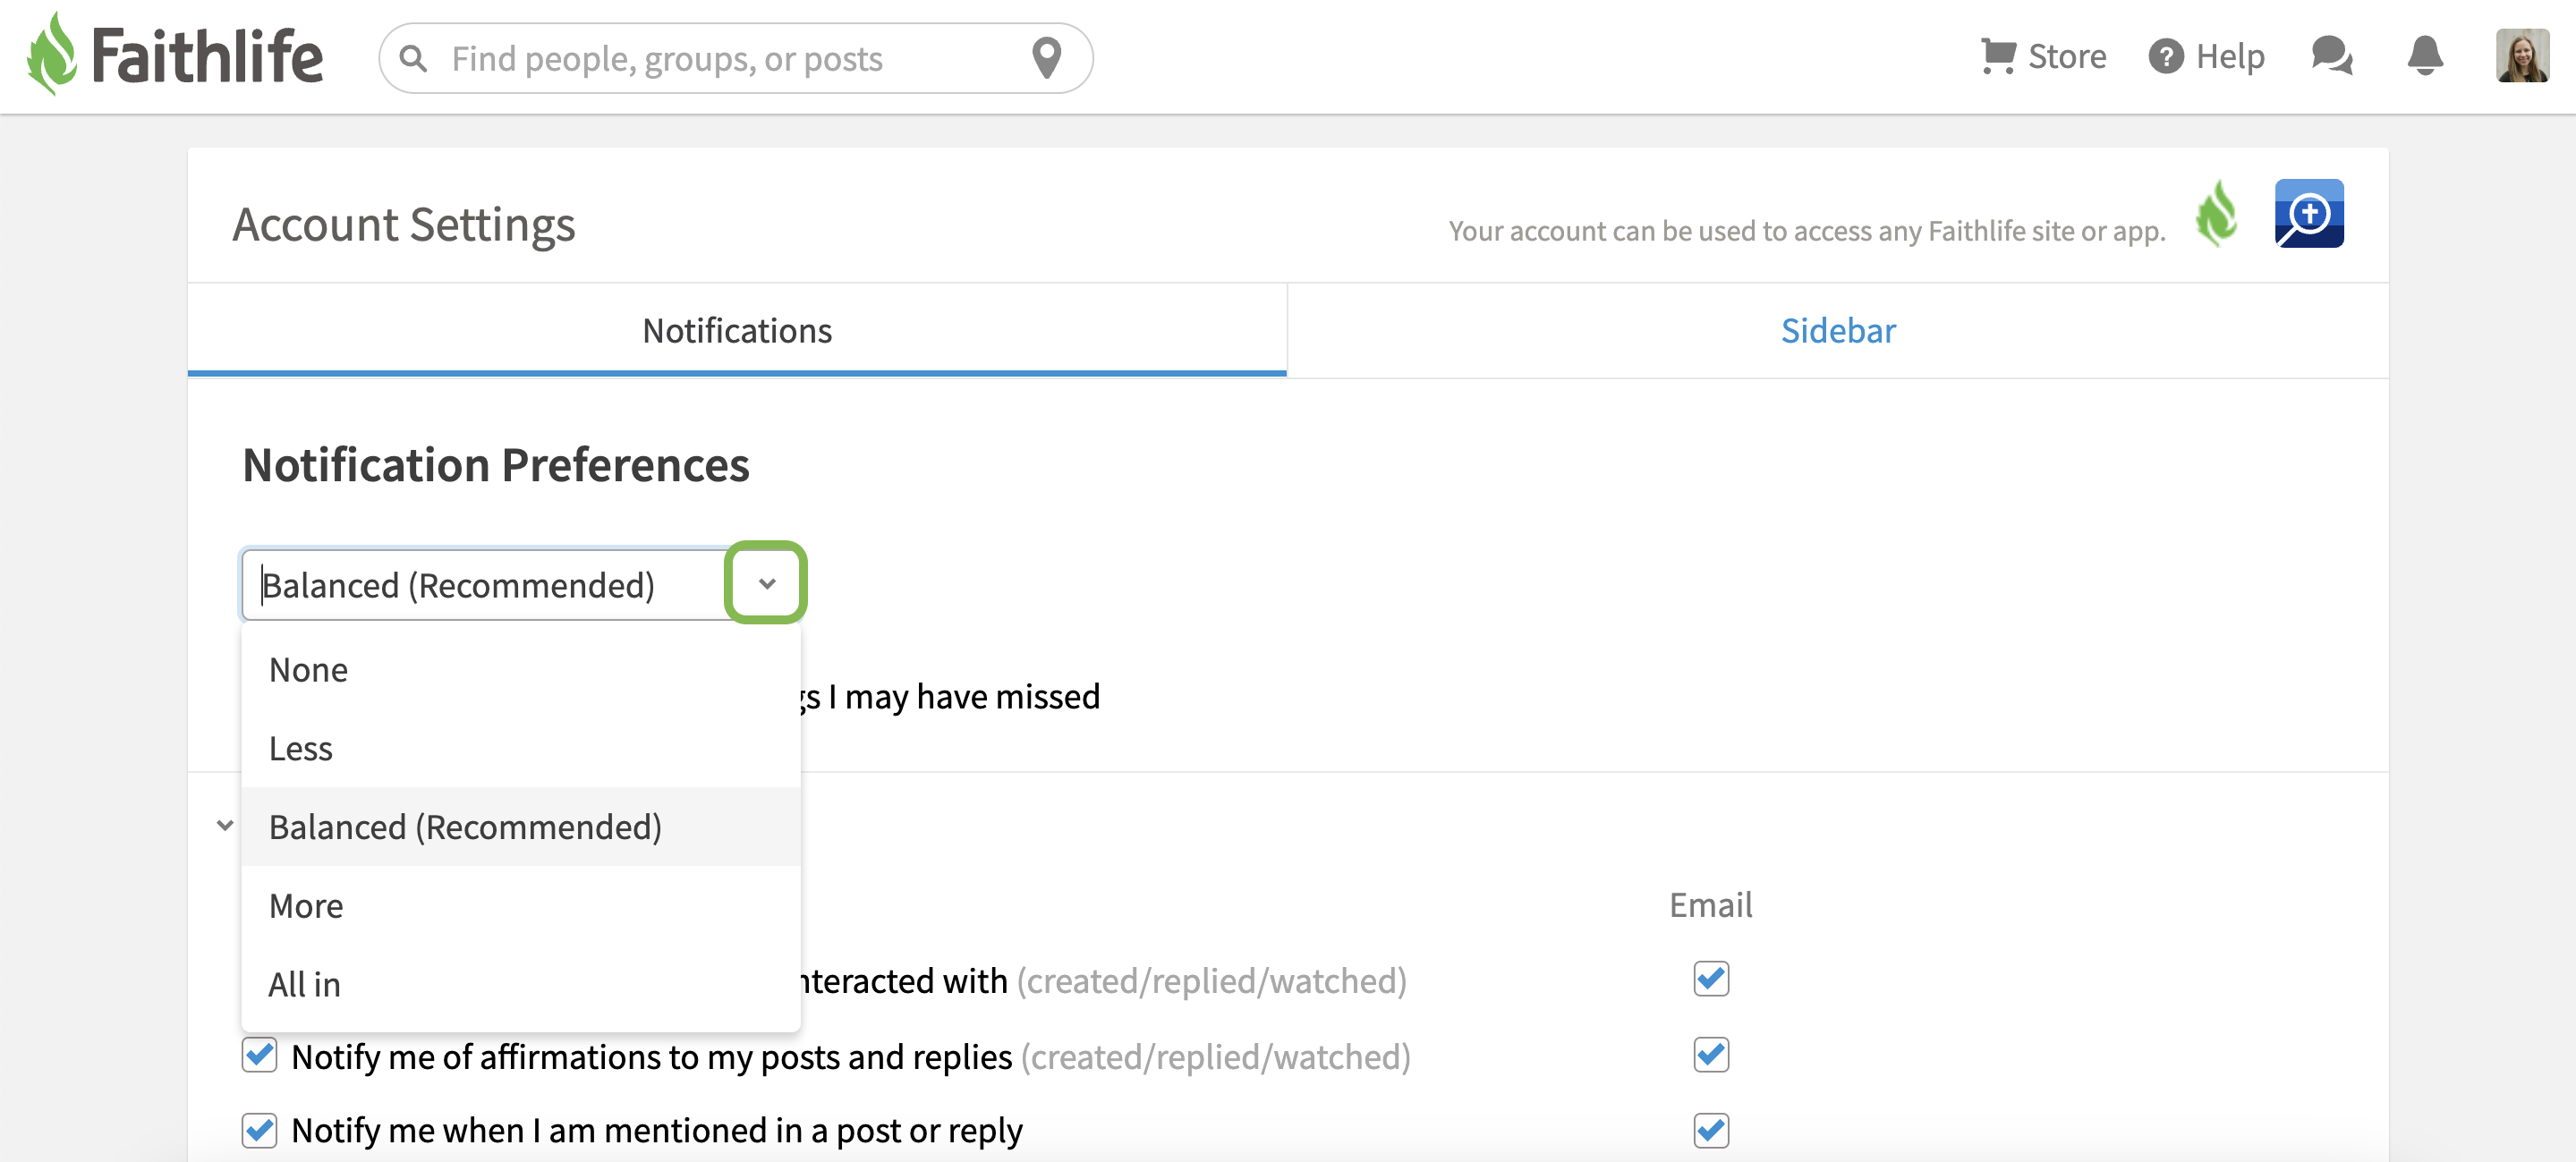The image size is (2576, 1162).
Task: Switch to the Sidebar tab
Action: pos(1838,330)
